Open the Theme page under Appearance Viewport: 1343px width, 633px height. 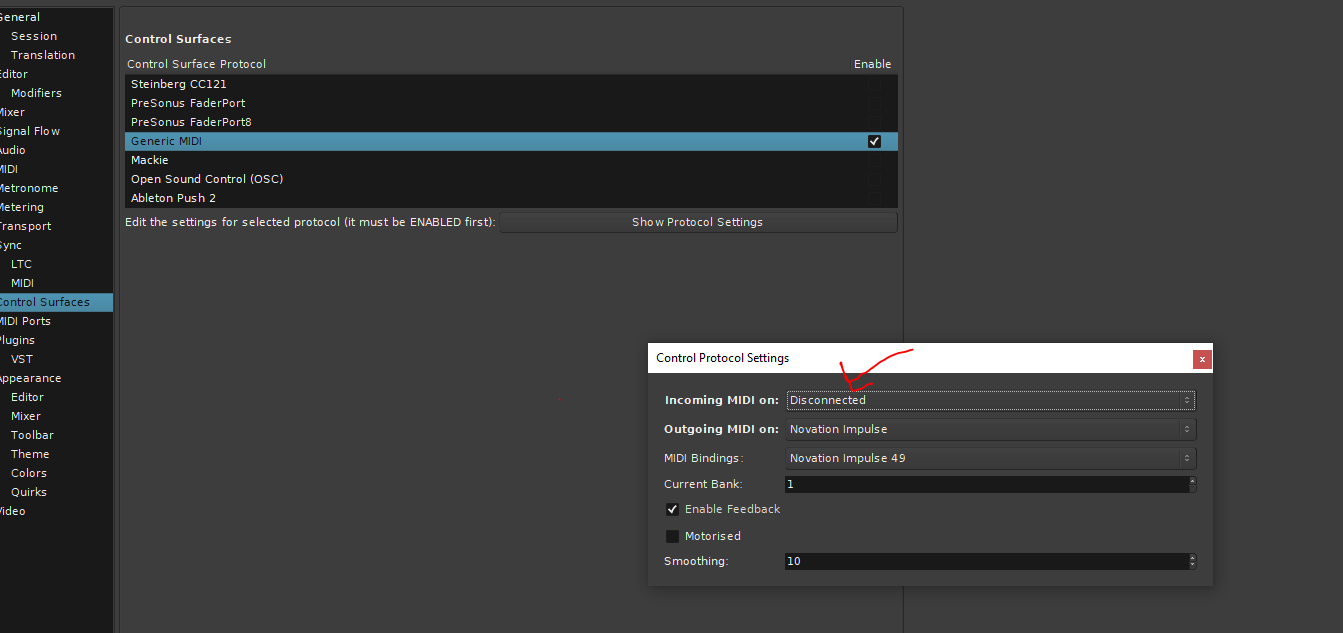click(30, 455)
